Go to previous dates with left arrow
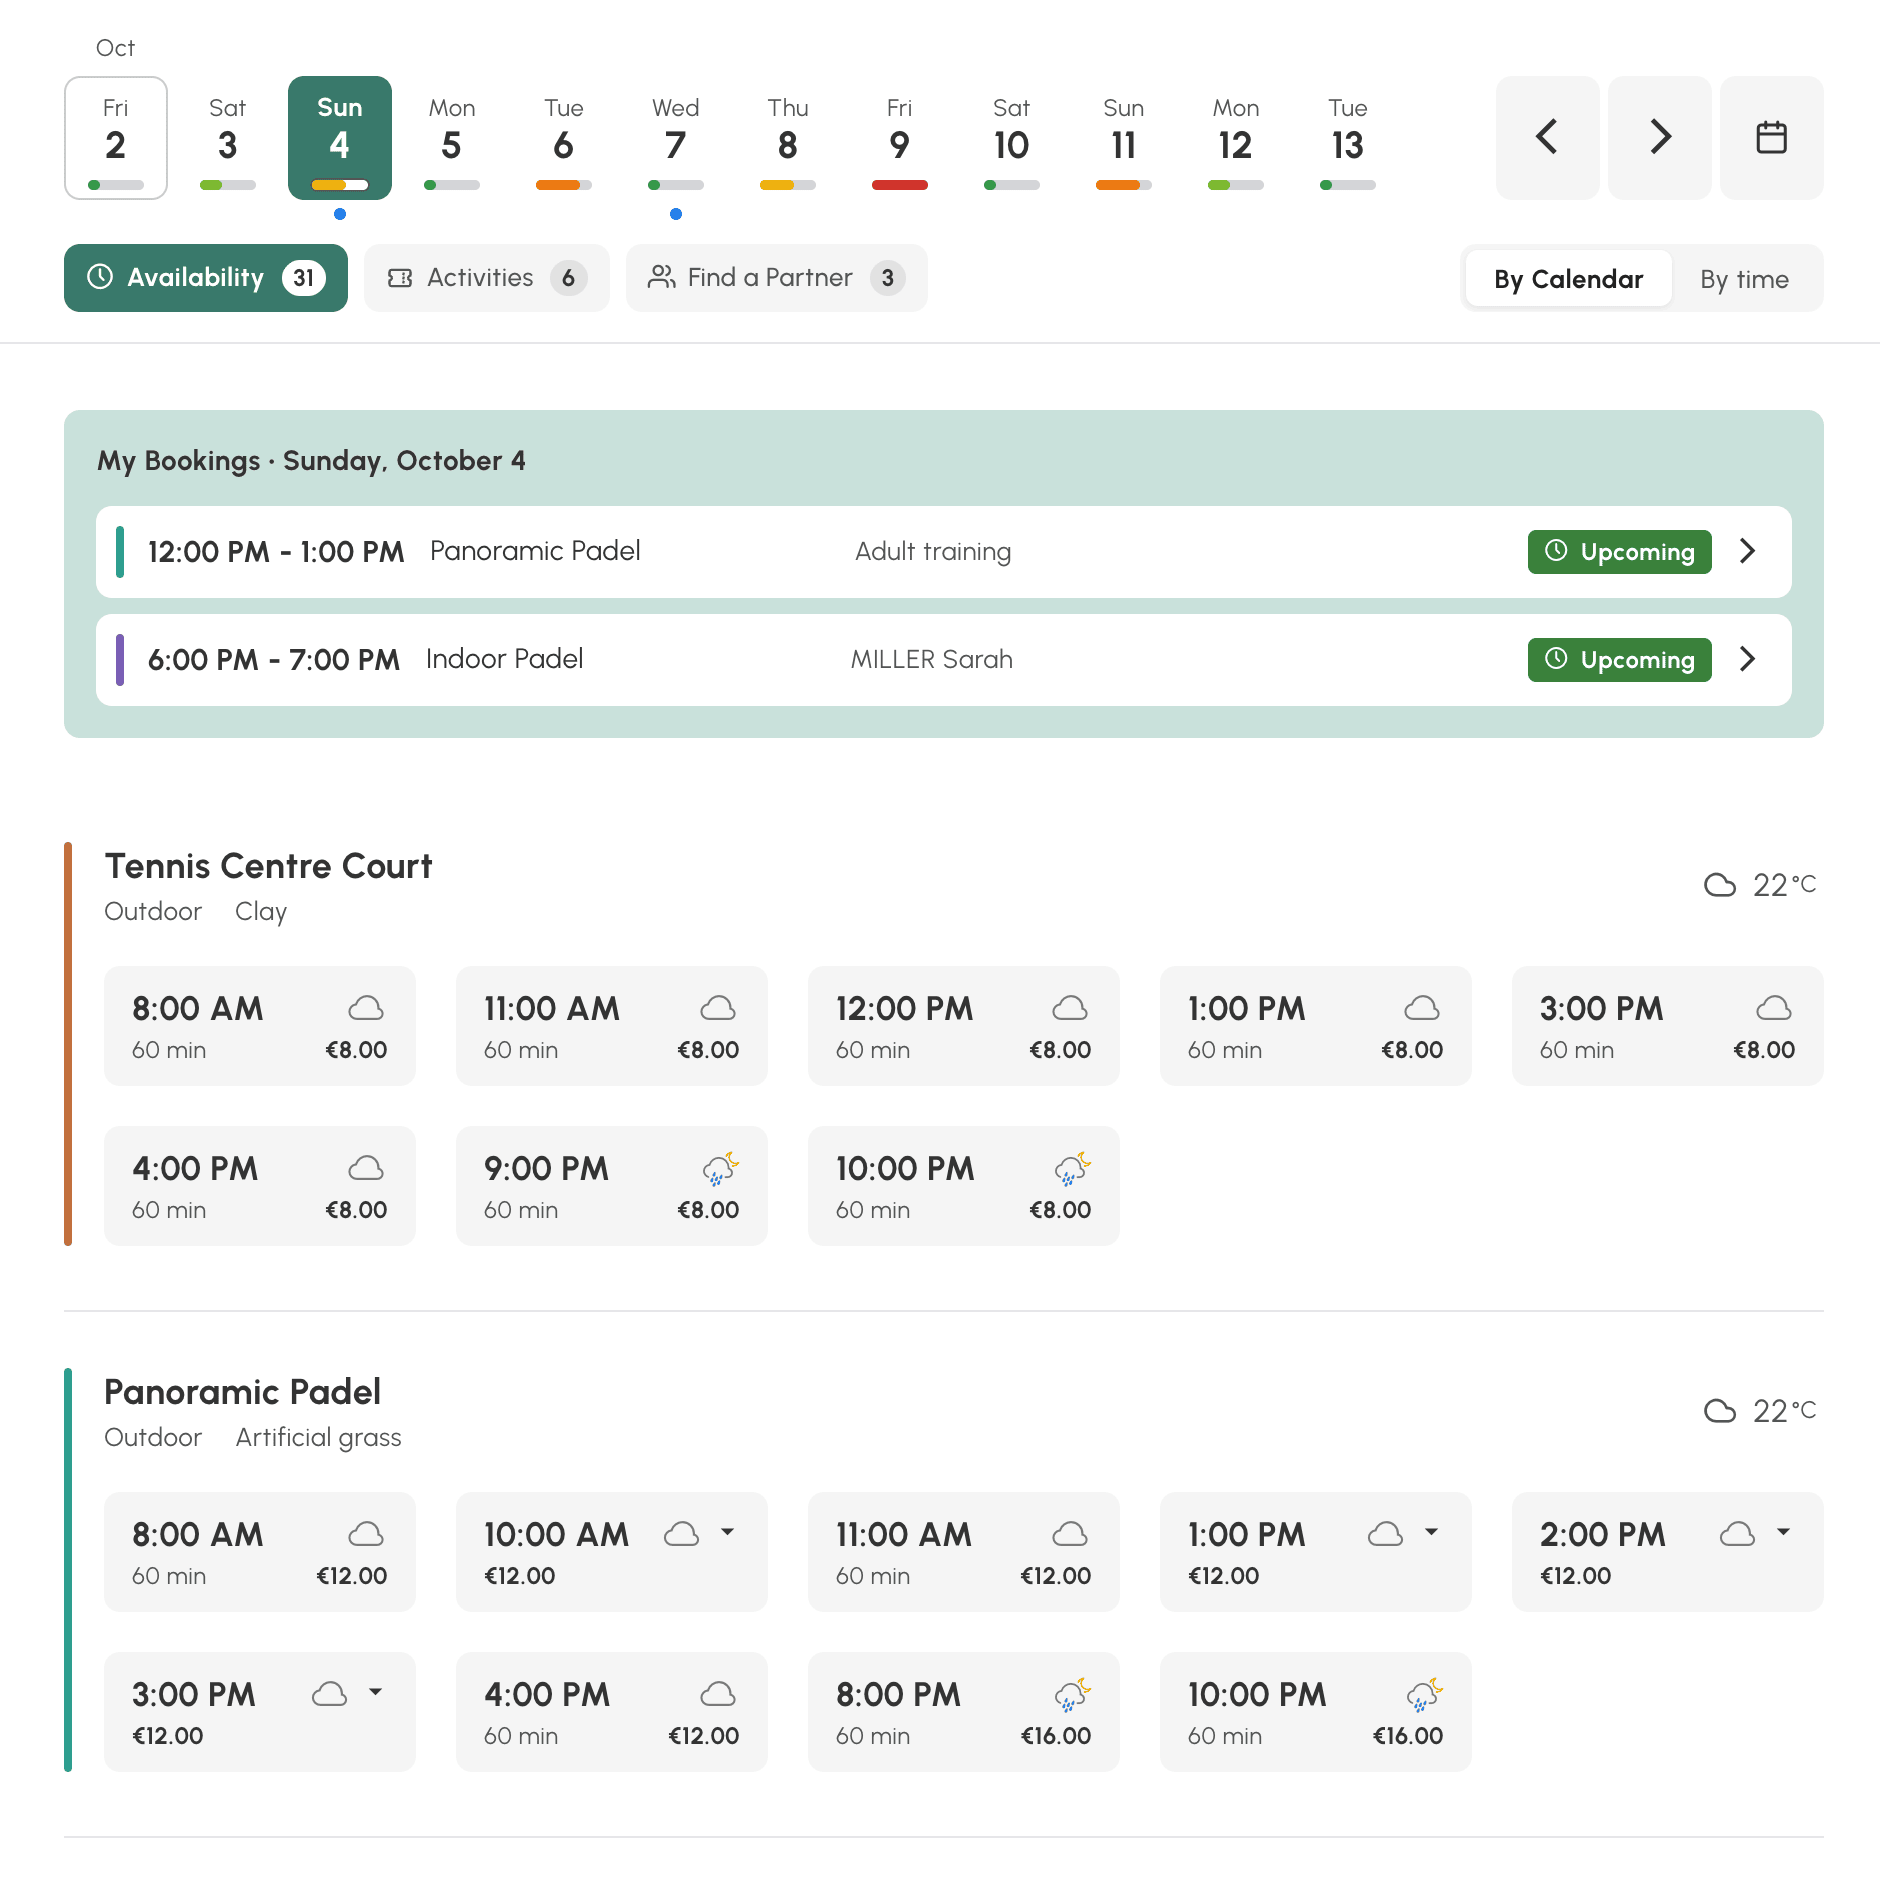This screenshot has height=1892, width=1880. 1547,137
